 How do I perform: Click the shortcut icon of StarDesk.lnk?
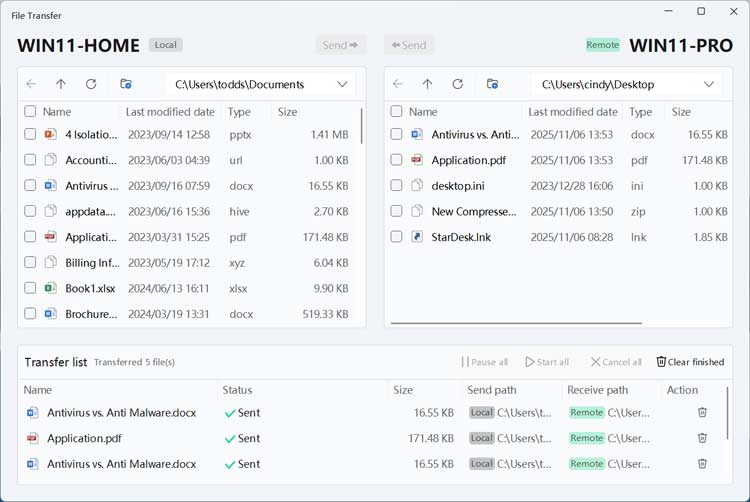417,237
